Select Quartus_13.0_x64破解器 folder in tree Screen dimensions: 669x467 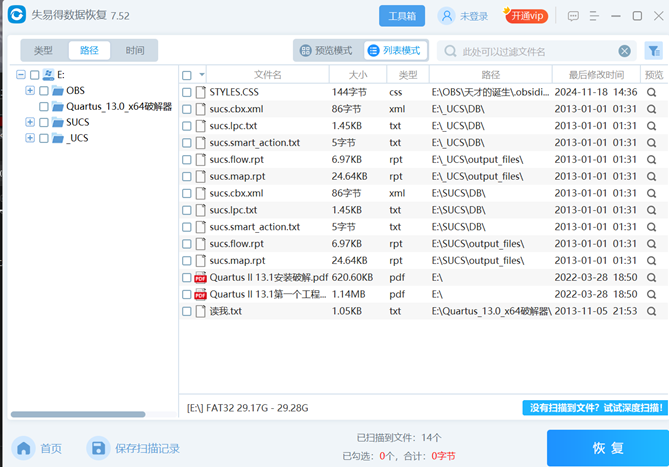pos(119,107)
